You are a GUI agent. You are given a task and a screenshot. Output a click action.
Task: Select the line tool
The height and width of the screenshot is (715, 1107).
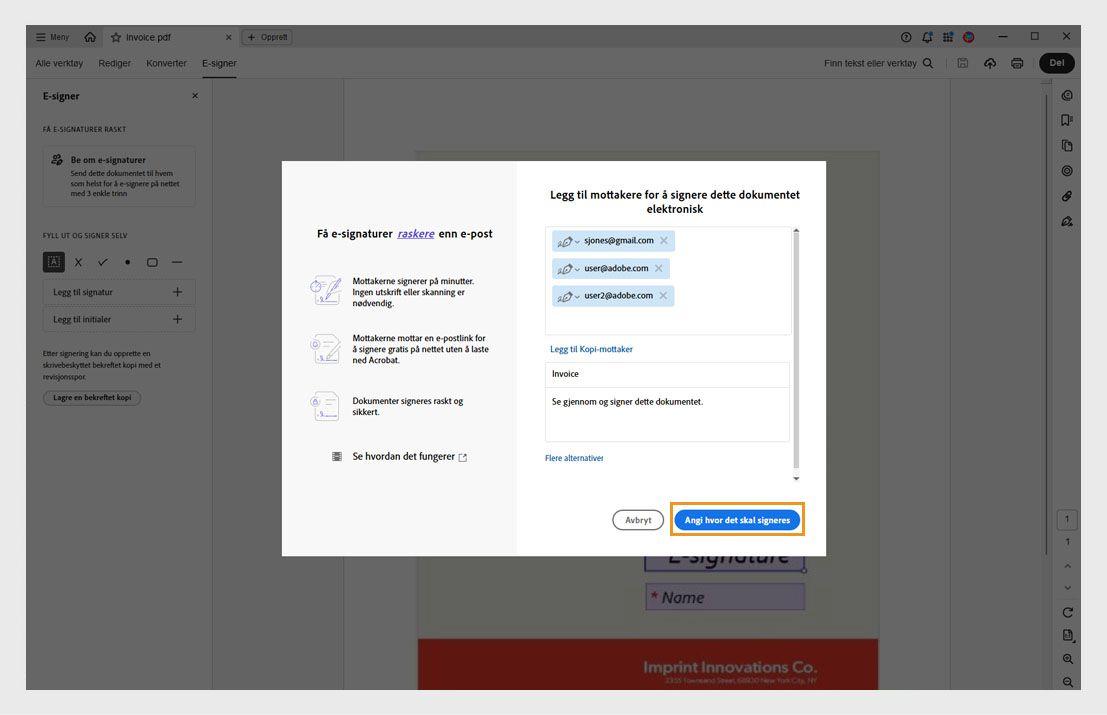(176, 263)
